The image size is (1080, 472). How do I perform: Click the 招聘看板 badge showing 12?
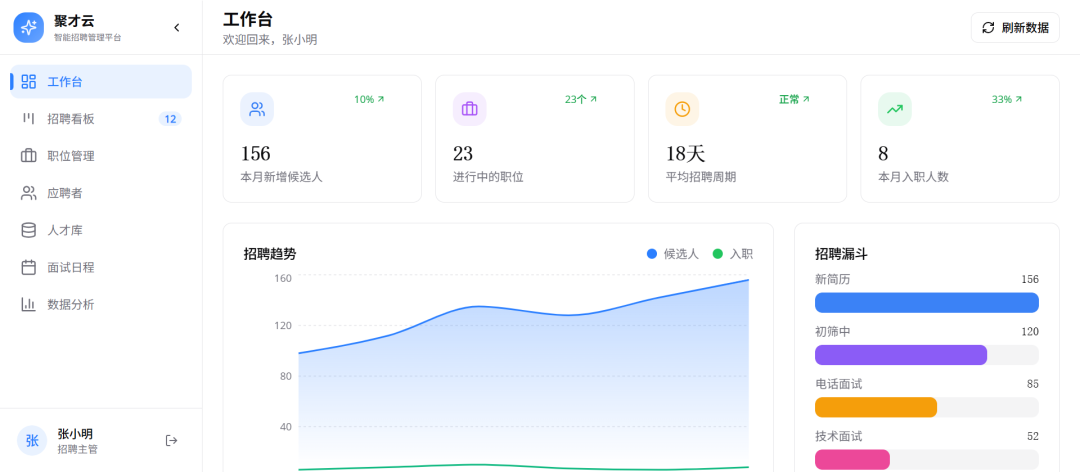click(170, 119)
